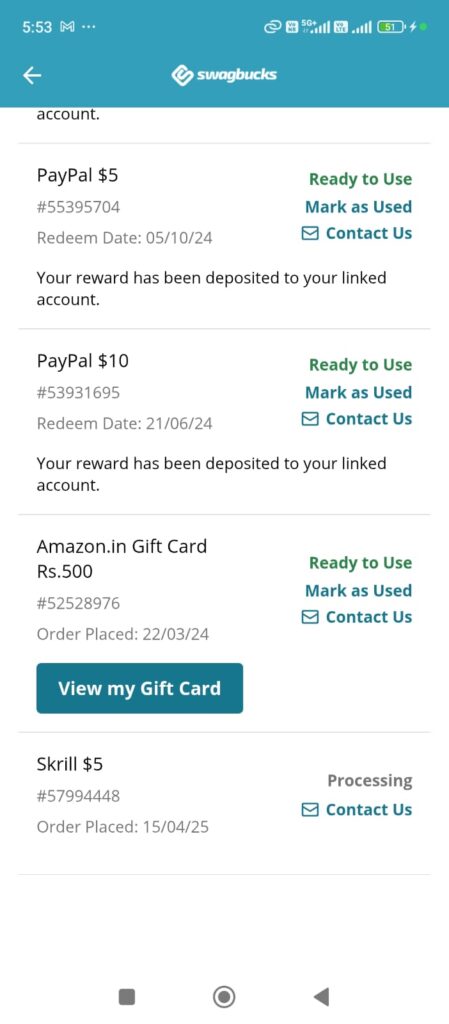The height and width of the screenshot is (1024, 449).
Task: Tap the Android recent apps square
Action: [x=127, y=997]
